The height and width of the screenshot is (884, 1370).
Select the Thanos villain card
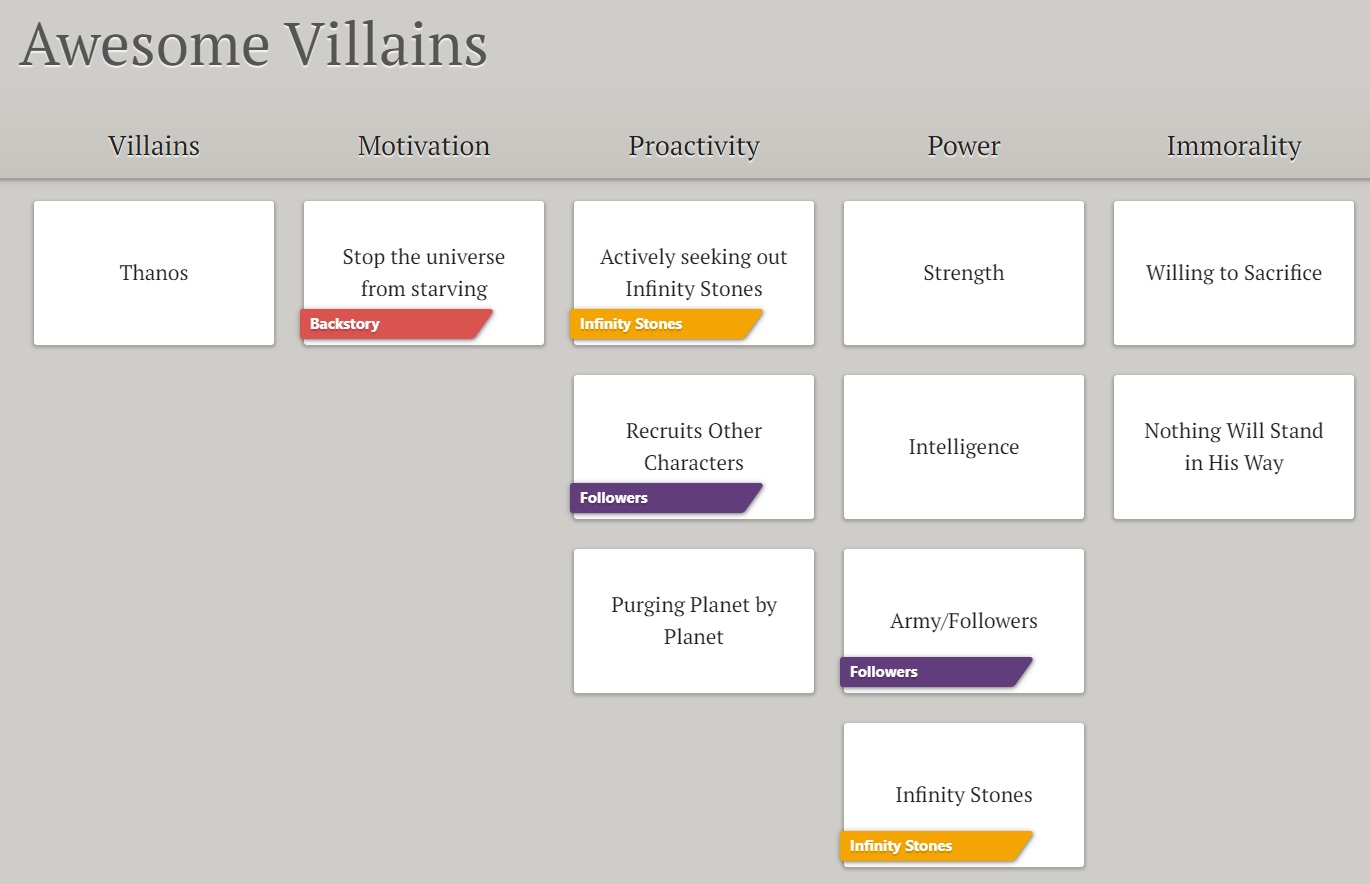tap(154, 273)
